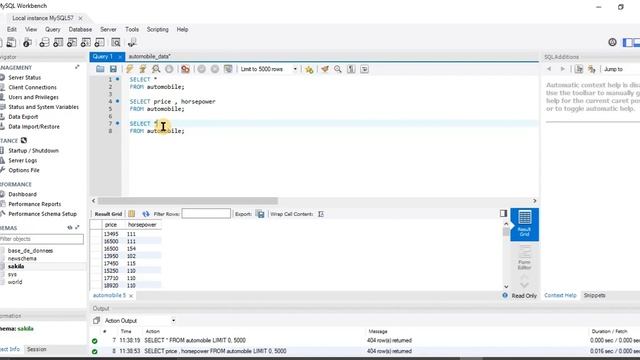Viewport: 640px width, 360px height.
Task: Click the Filter objects schema search field
Action: (x=41, y=239)
